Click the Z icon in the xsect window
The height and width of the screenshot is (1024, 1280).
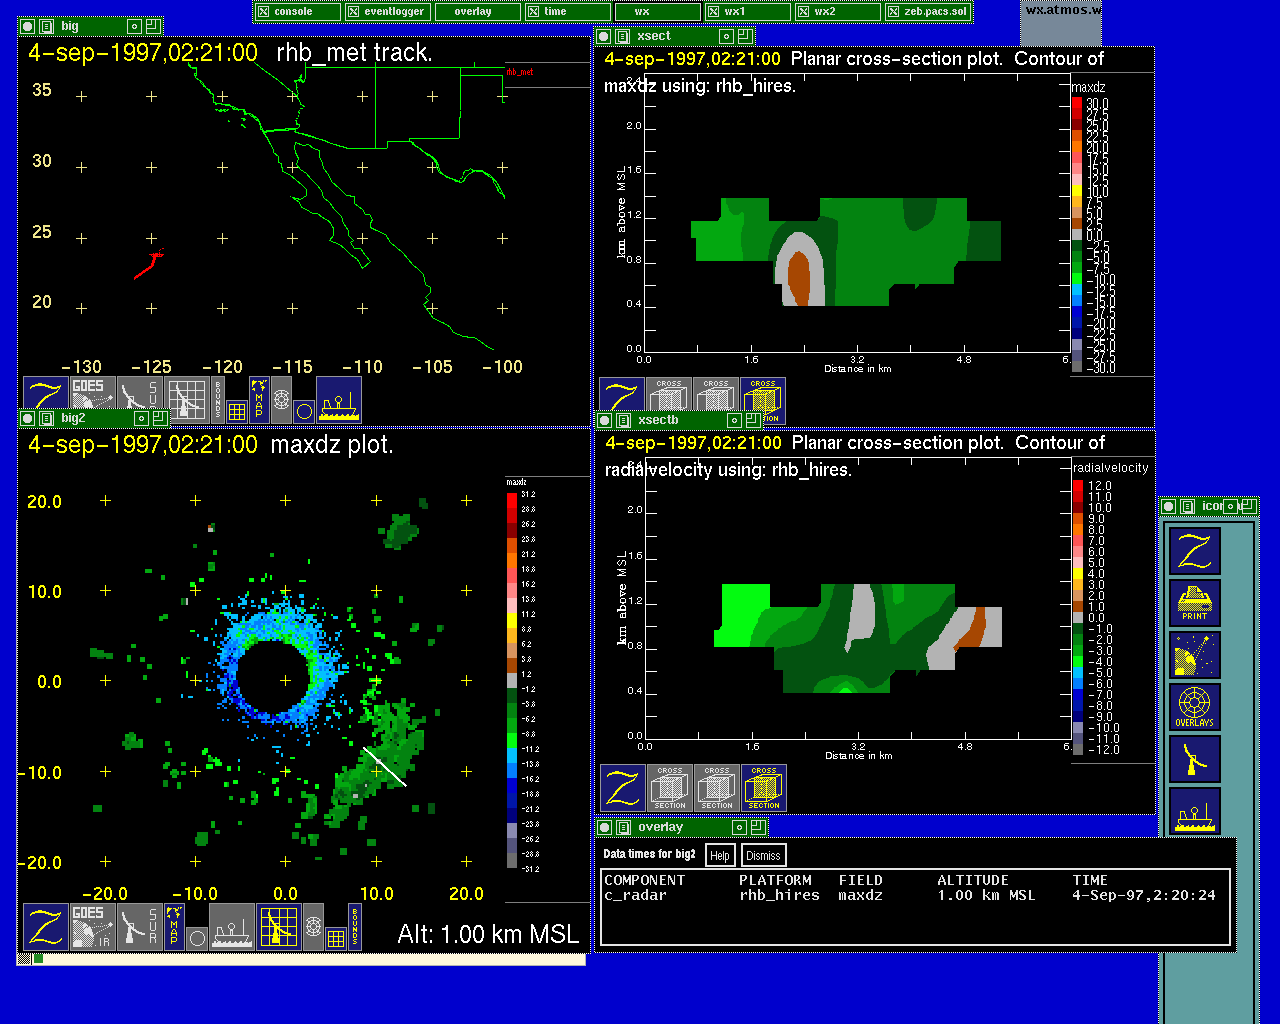[x=622, y=401]
